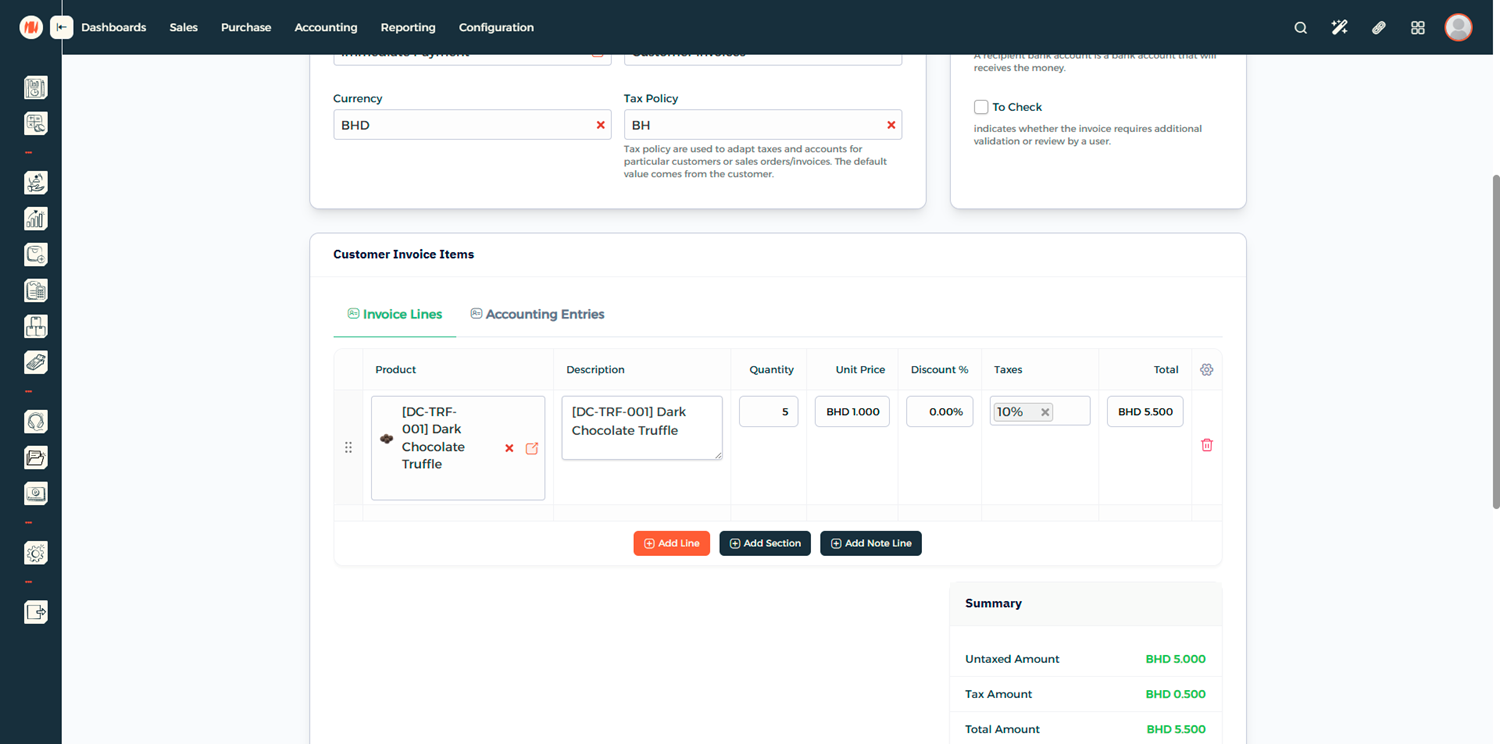Enable the To Check checkbox
The width and height of the screenshot is (1500, 744).
pyautogui.click(x=981, y=107)
